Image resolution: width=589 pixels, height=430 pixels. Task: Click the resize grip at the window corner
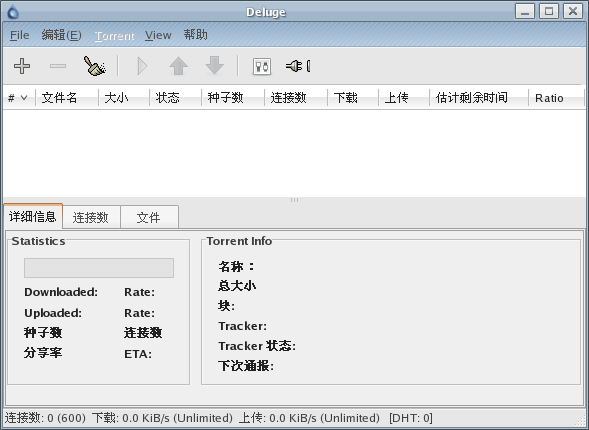pyautogui.click(x=580, y=421)
